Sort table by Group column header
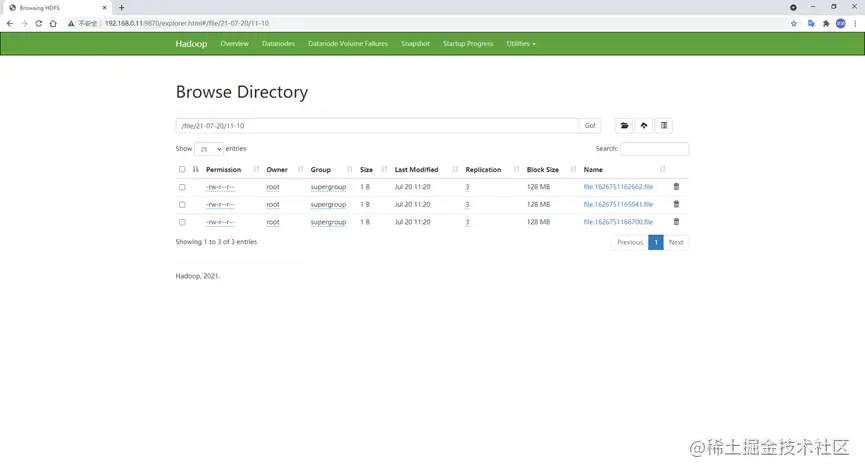Screen dimensions: 865x473 pos(321,169)
